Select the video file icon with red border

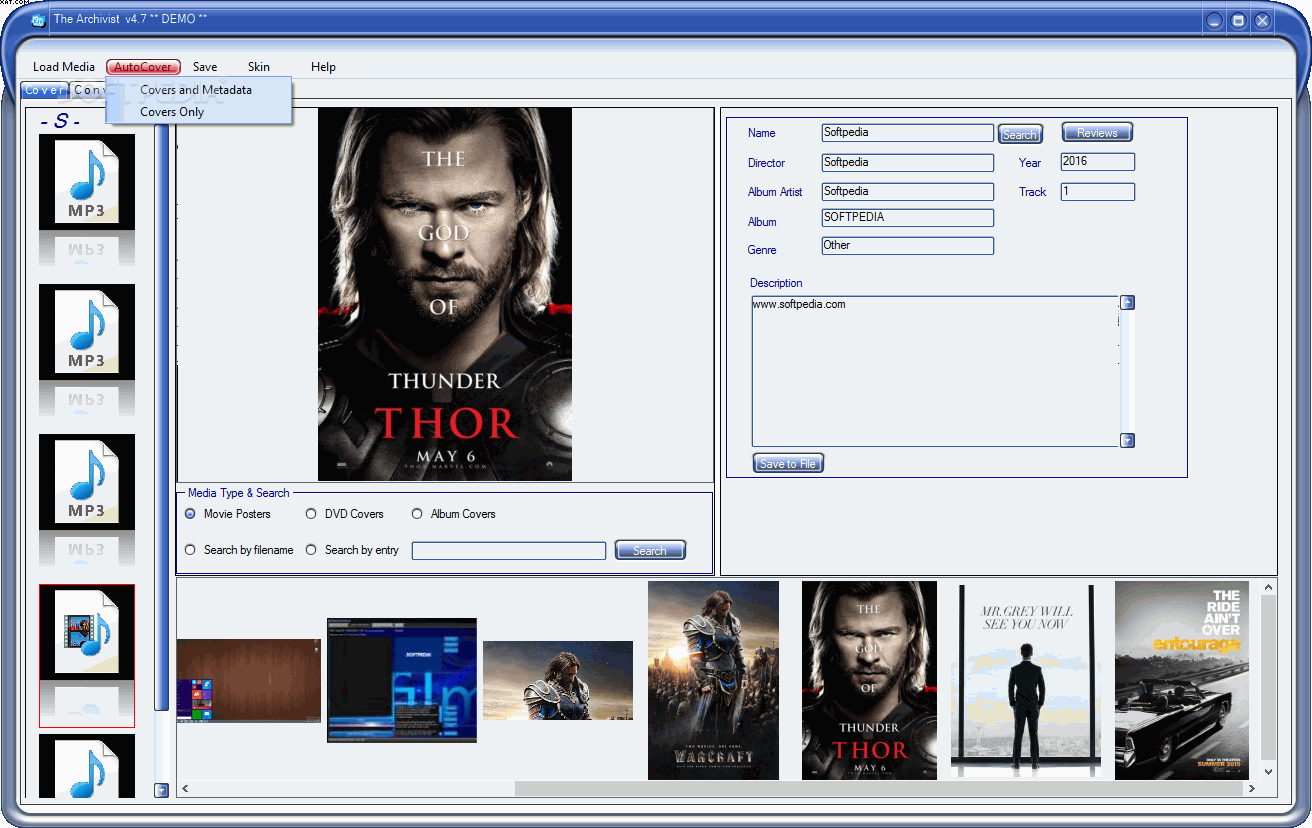pos(87,632)
